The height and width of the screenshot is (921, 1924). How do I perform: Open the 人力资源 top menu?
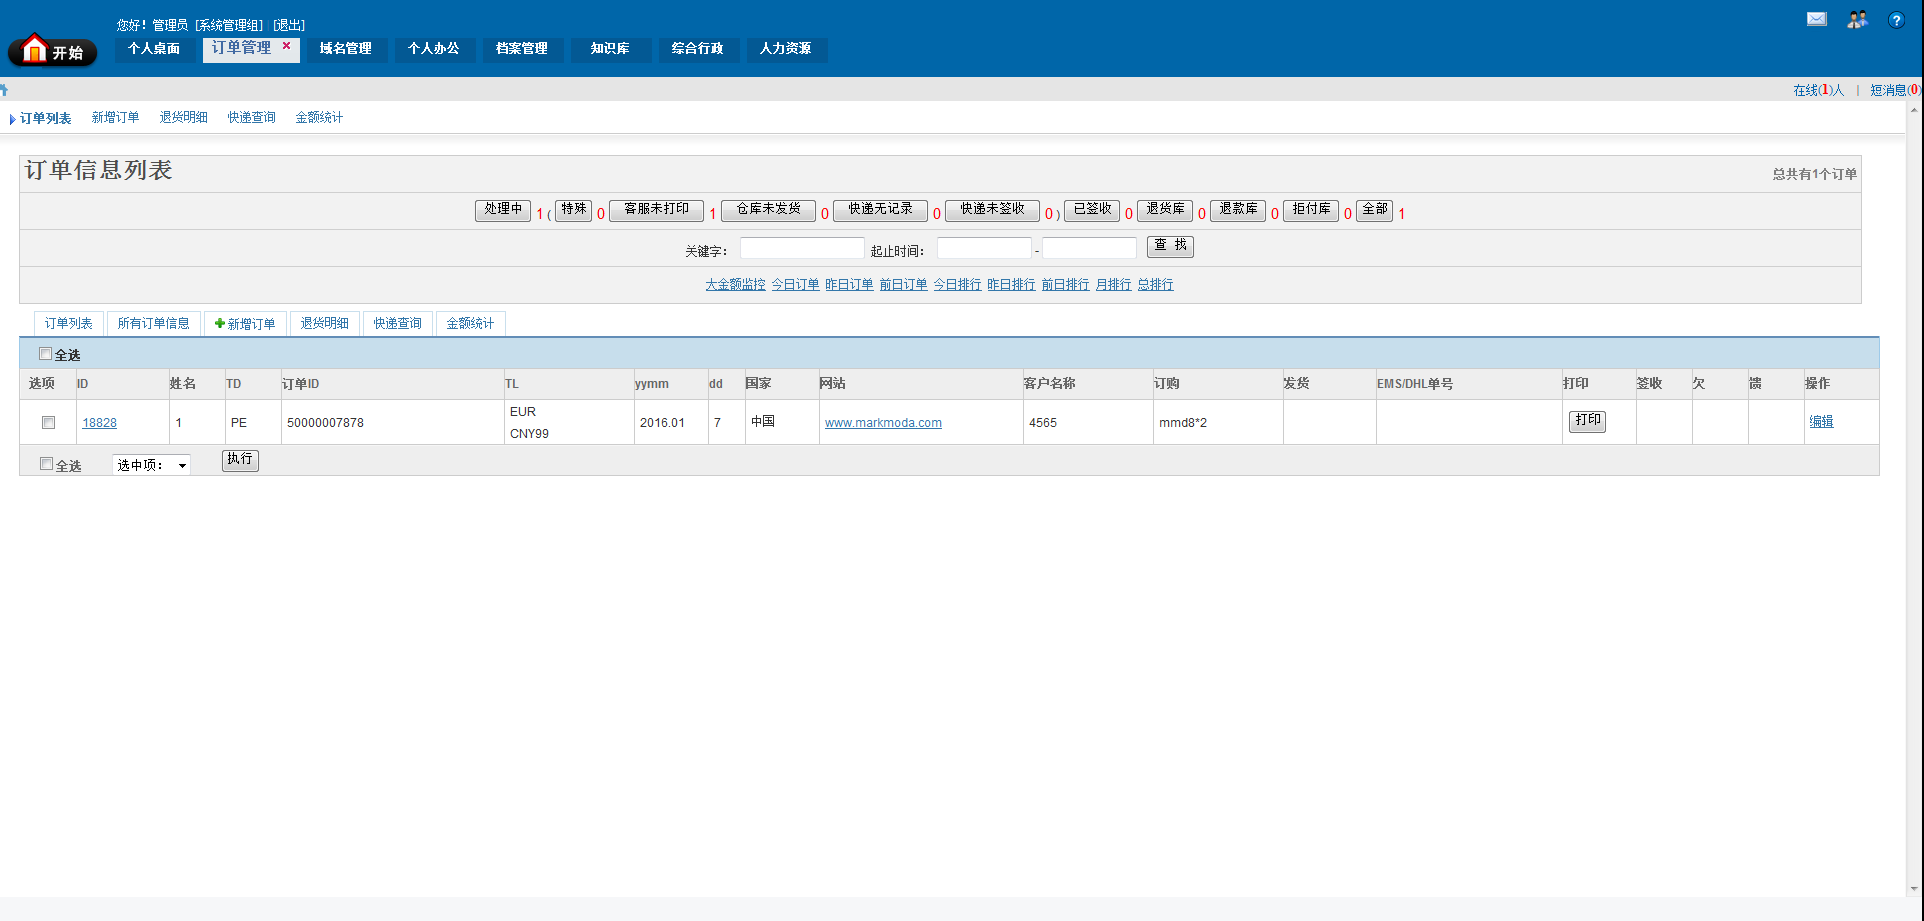(x=785, y=49)
